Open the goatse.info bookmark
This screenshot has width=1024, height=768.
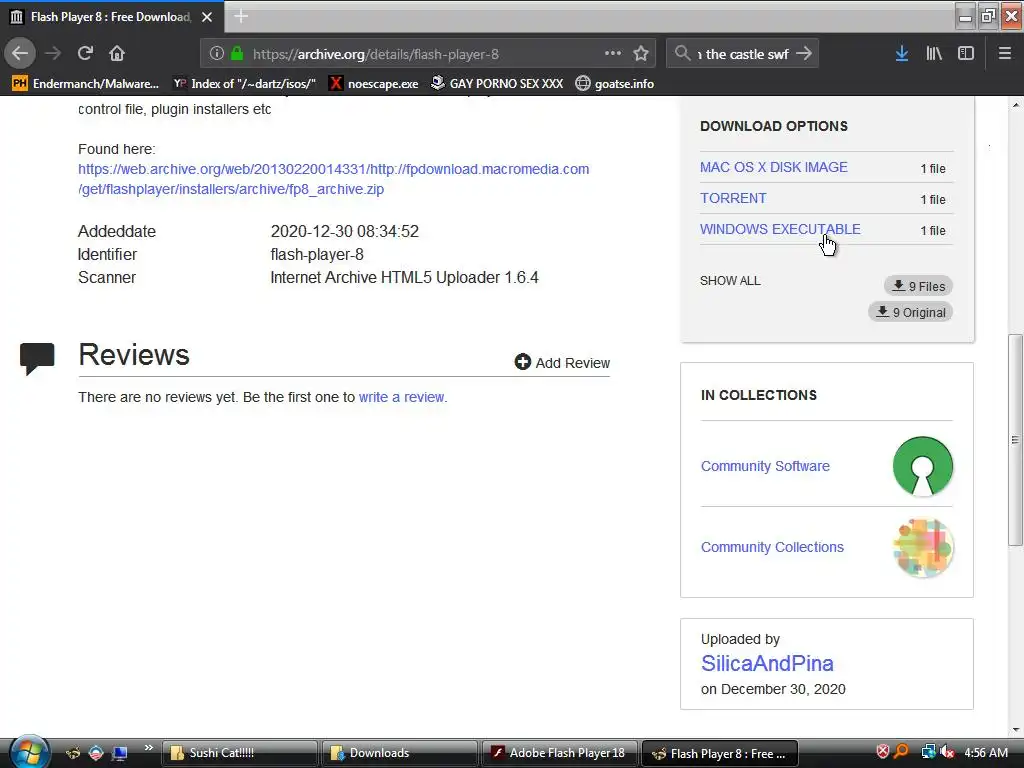point(615,84)
